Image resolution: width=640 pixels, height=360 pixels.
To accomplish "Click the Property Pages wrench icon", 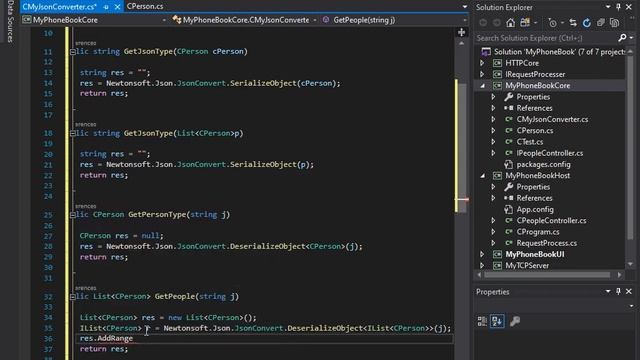I will tap(515, 321).
